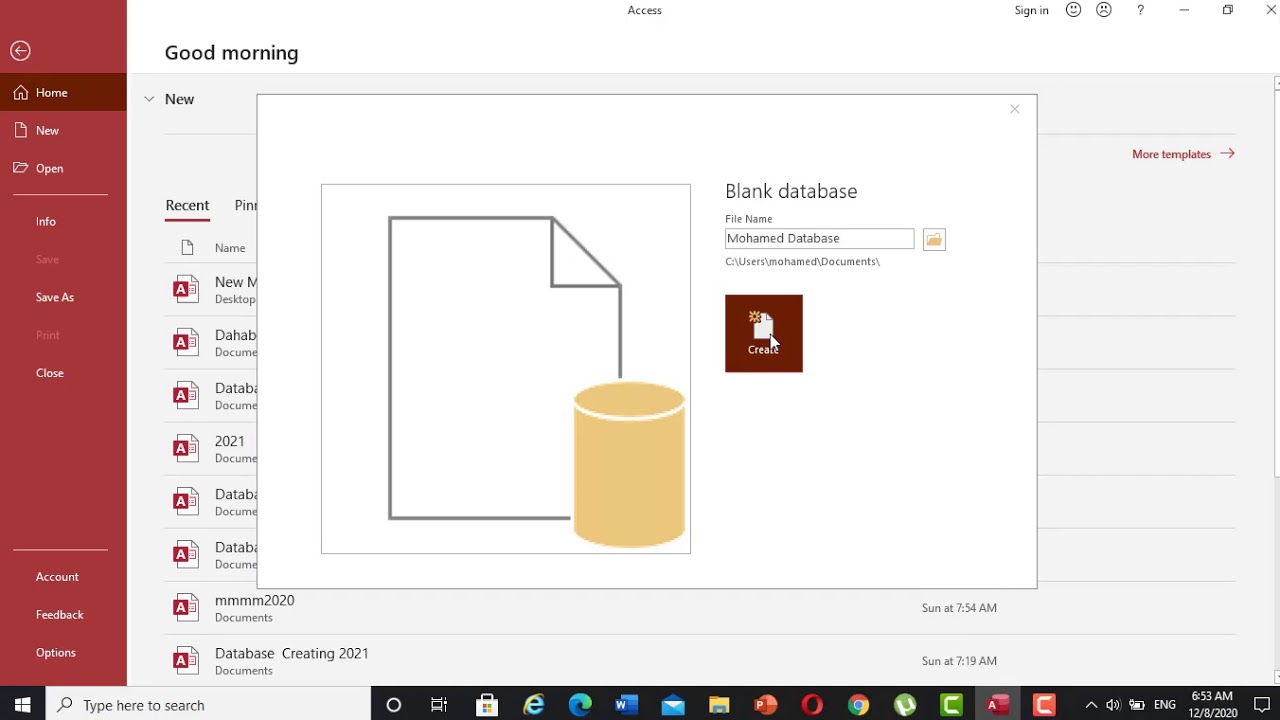Launch Google Chrome from taskbar
The width and height of the screenshot is (1280, 720).
[859, 705]
